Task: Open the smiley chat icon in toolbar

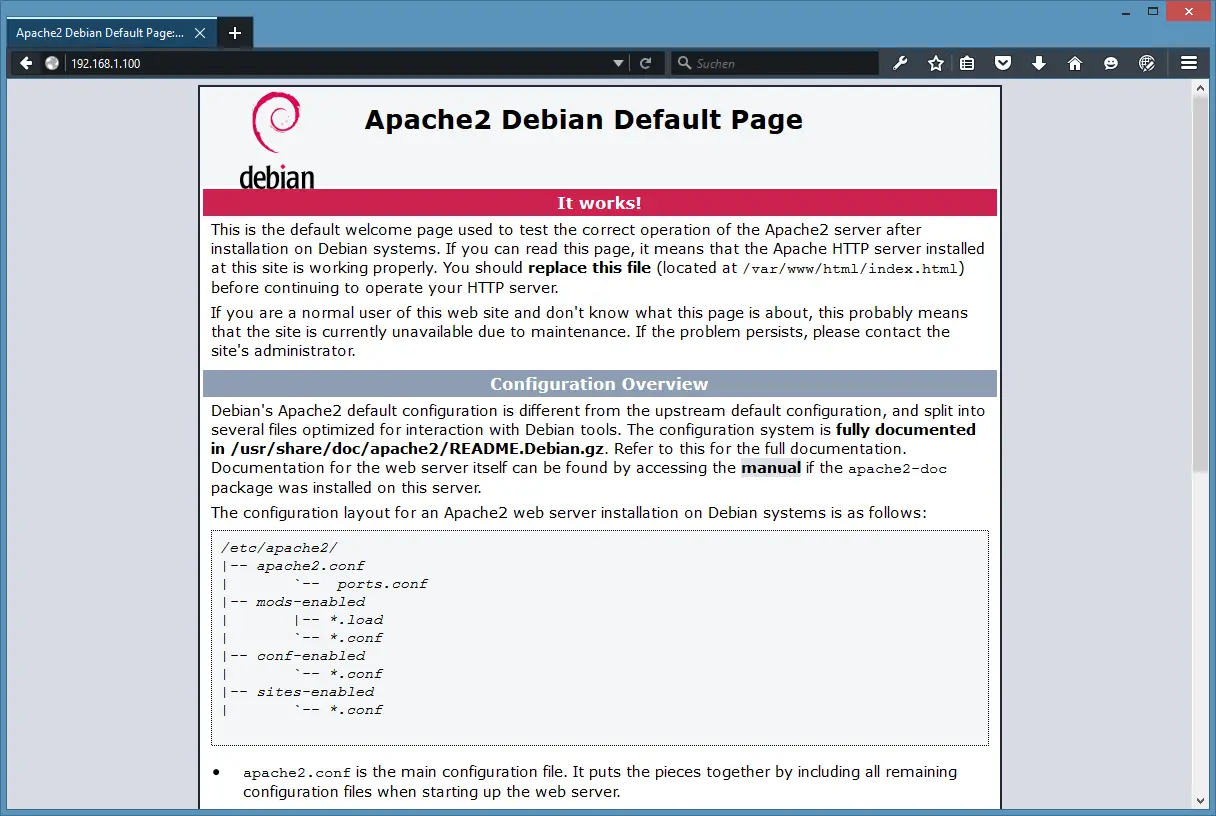Action: tap(1111, 63)
